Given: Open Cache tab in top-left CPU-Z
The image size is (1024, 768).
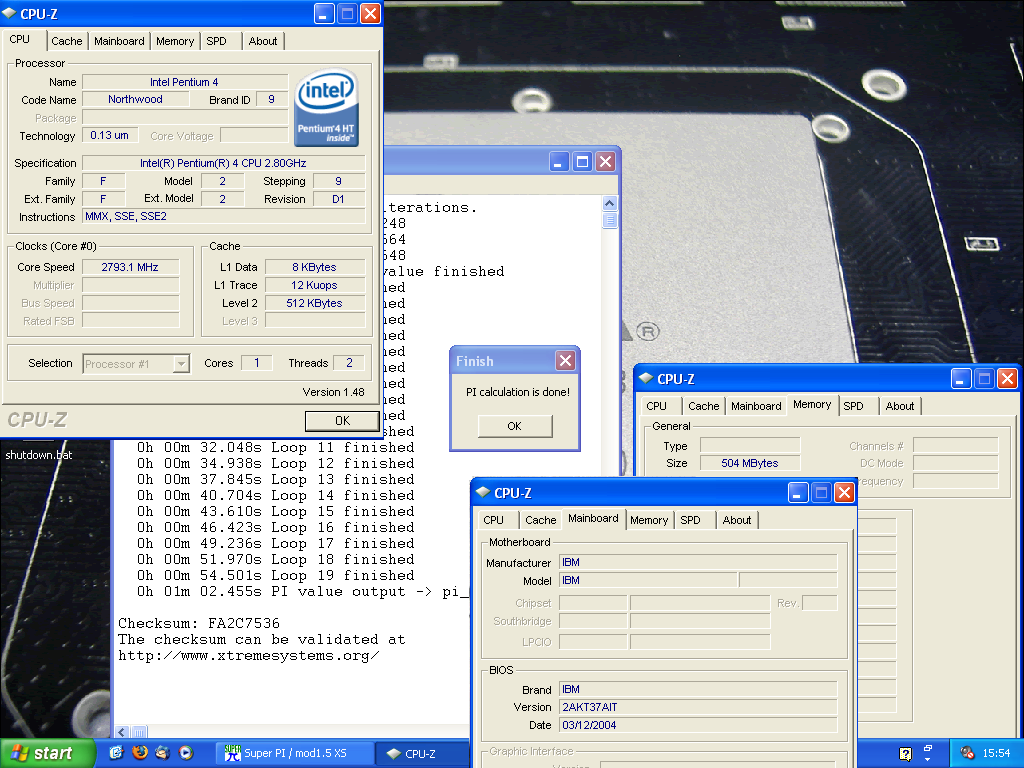Looking at the screenshot, I should coord(67,41).
